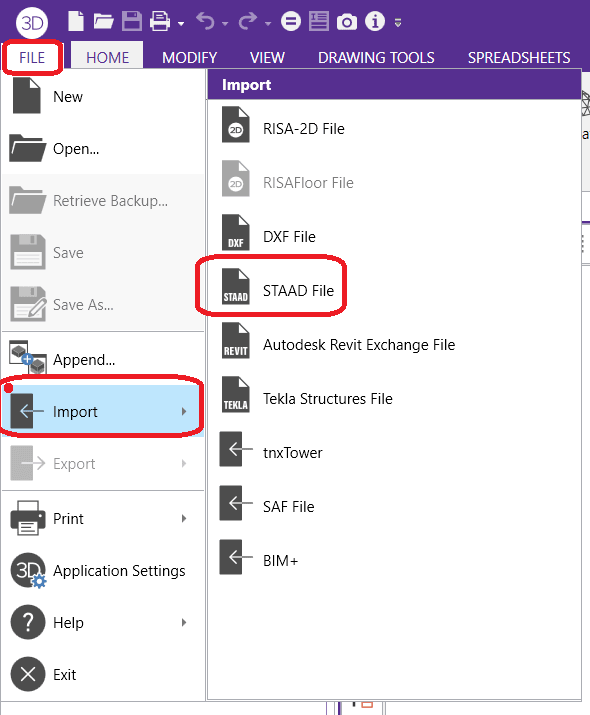590x715 pixels.
Task: Select the Export menu entry
Action: [x=103, y=463]
